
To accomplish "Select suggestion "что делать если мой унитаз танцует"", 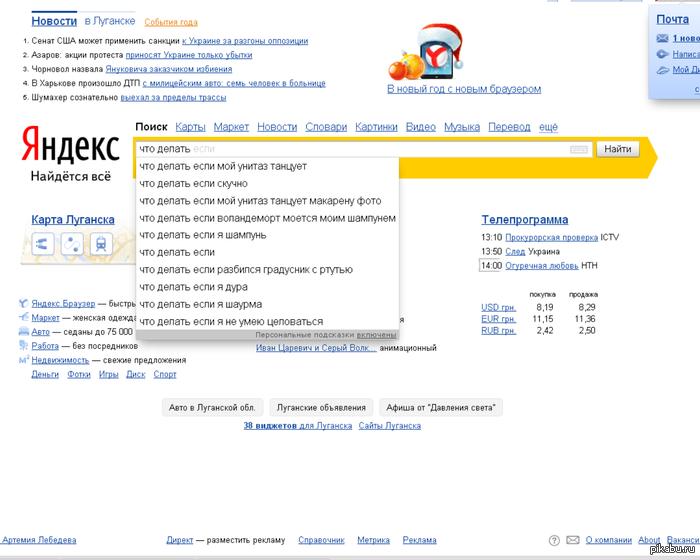I will 267,166.
